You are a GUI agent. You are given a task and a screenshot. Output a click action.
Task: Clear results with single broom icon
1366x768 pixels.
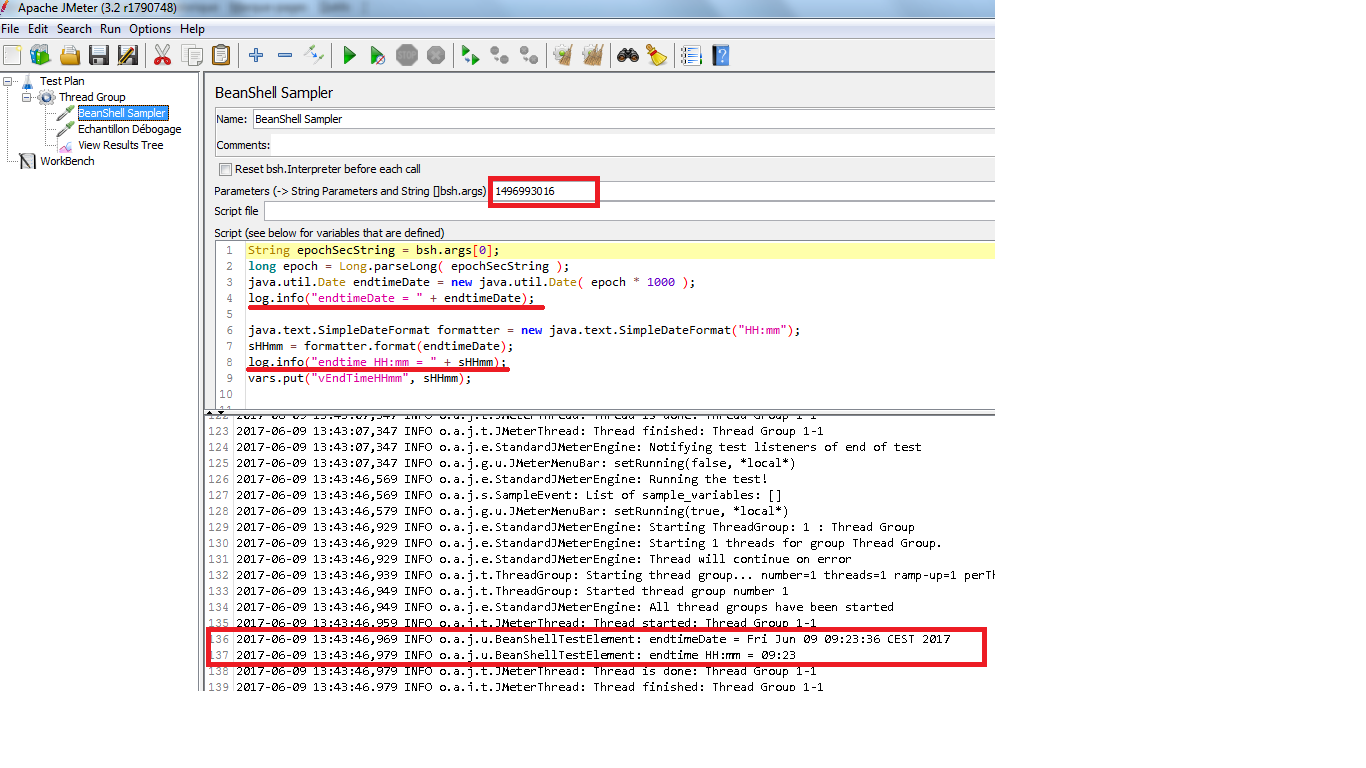pos(563,55)
